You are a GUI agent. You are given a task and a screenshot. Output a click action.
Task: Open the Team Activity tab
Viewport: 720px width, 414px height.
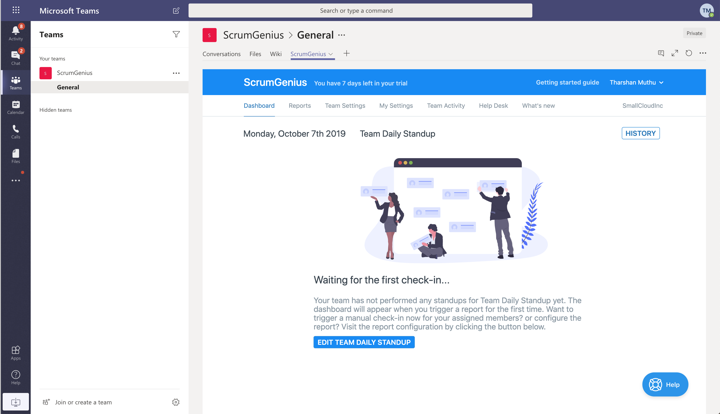[446, 106]
